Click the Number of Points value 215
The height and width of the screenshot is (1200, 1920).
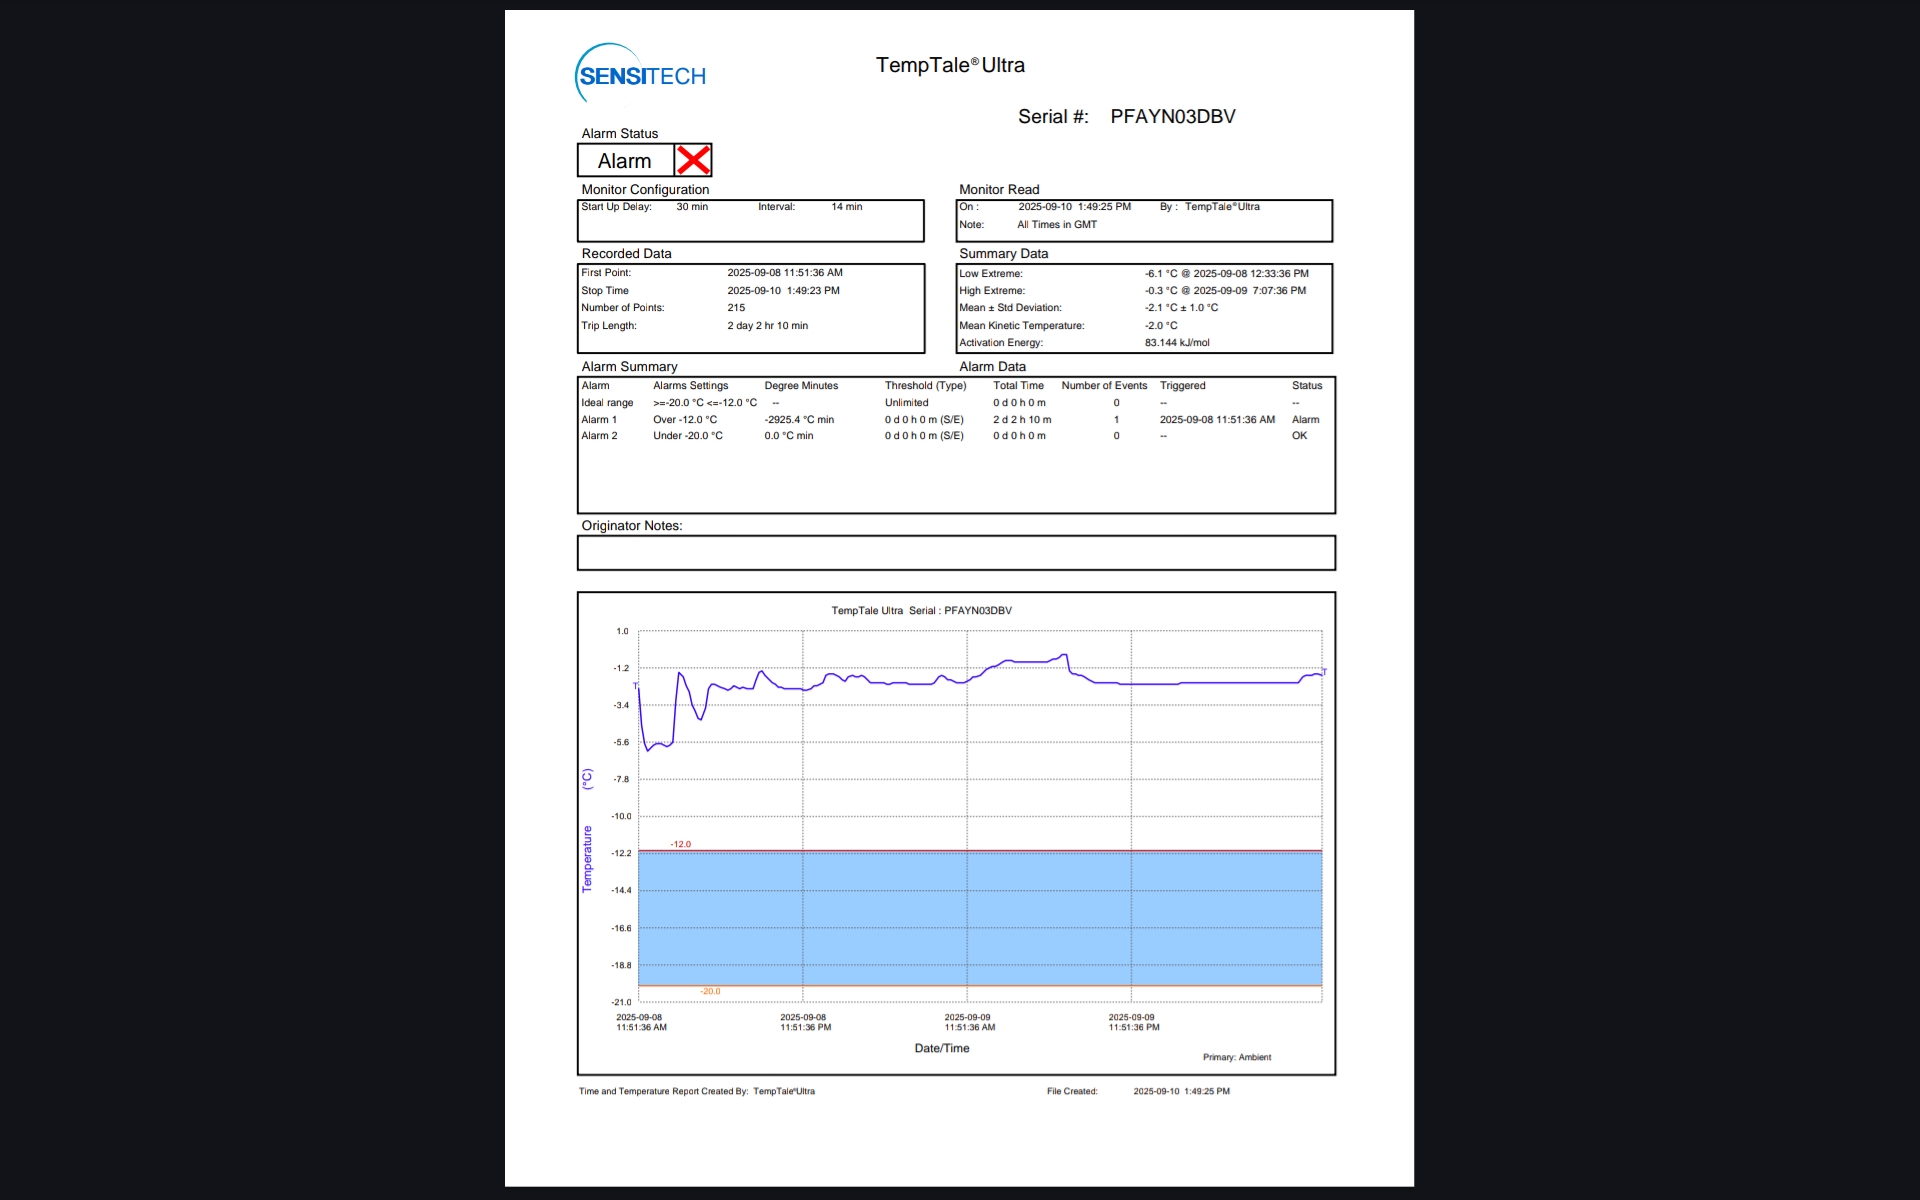736,308
